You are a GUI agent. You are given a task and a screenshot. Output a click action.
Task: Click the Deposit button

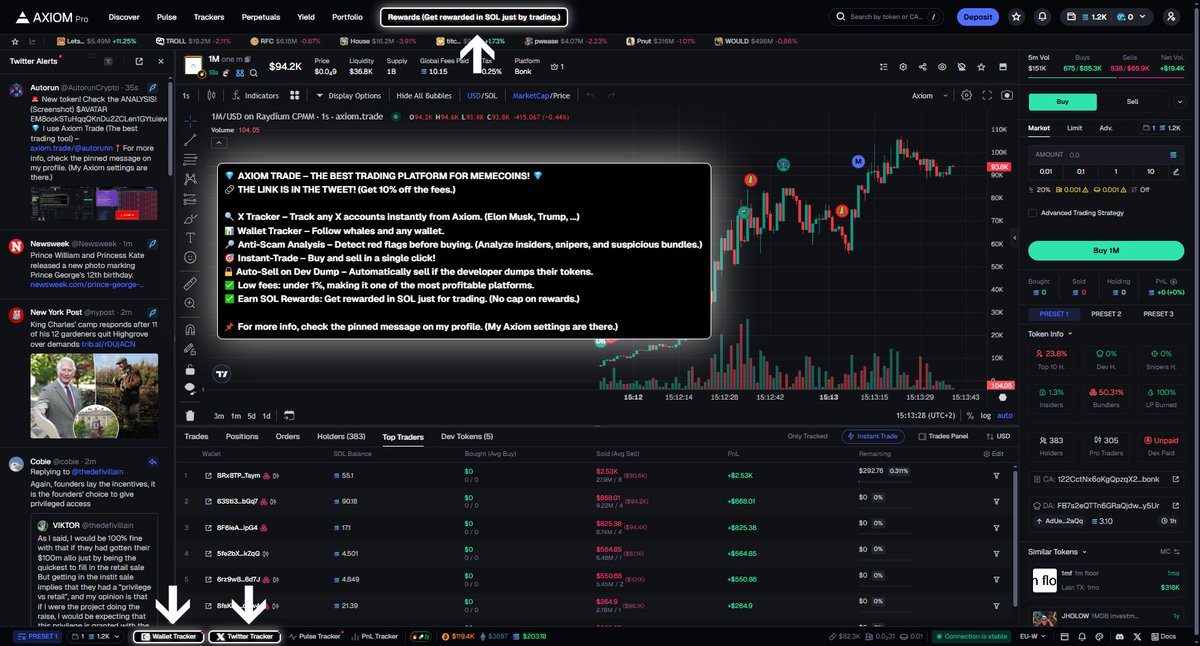click(x=977, y=17)
